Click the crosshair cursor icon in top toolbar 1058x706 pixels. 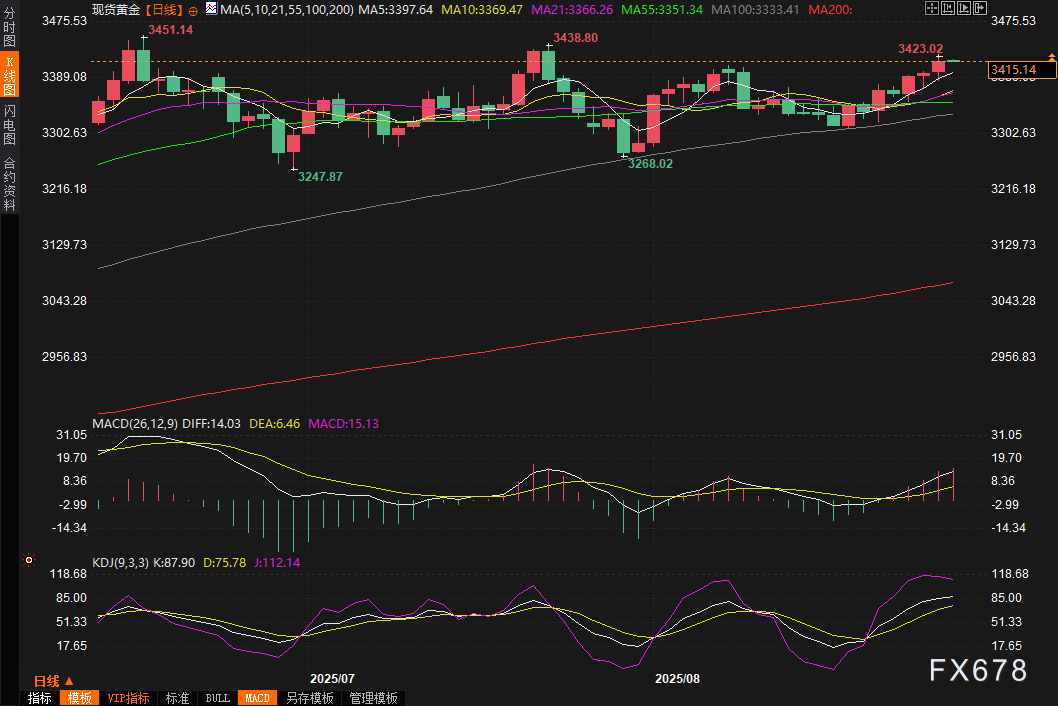932,8
